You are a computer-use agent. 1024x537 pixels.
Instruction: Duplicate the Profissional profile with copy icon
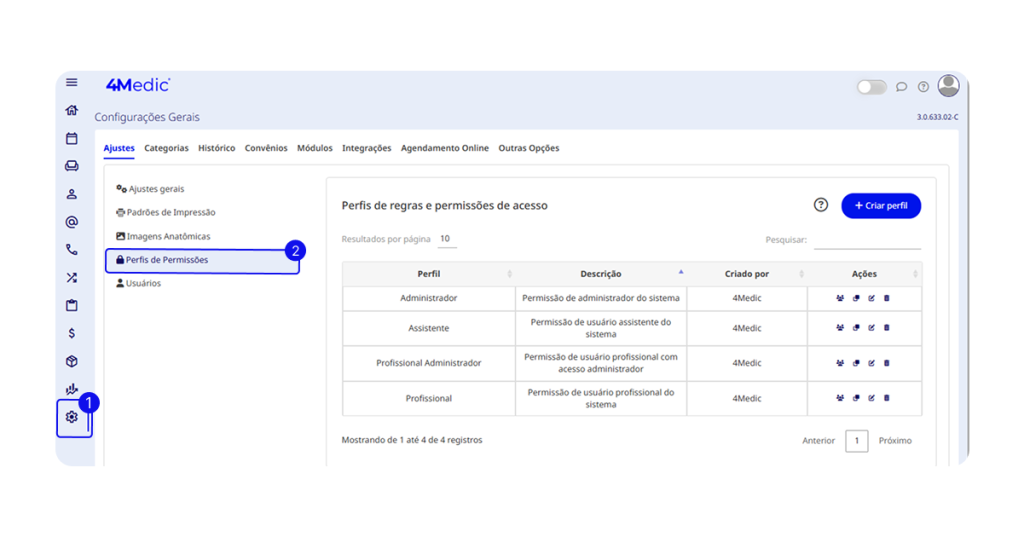856,398
